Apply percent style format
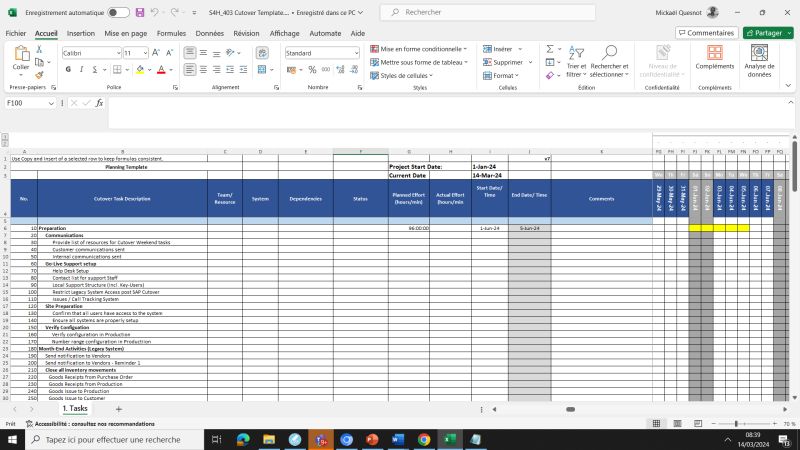800x450 pixels. click(x=312, y=69)
